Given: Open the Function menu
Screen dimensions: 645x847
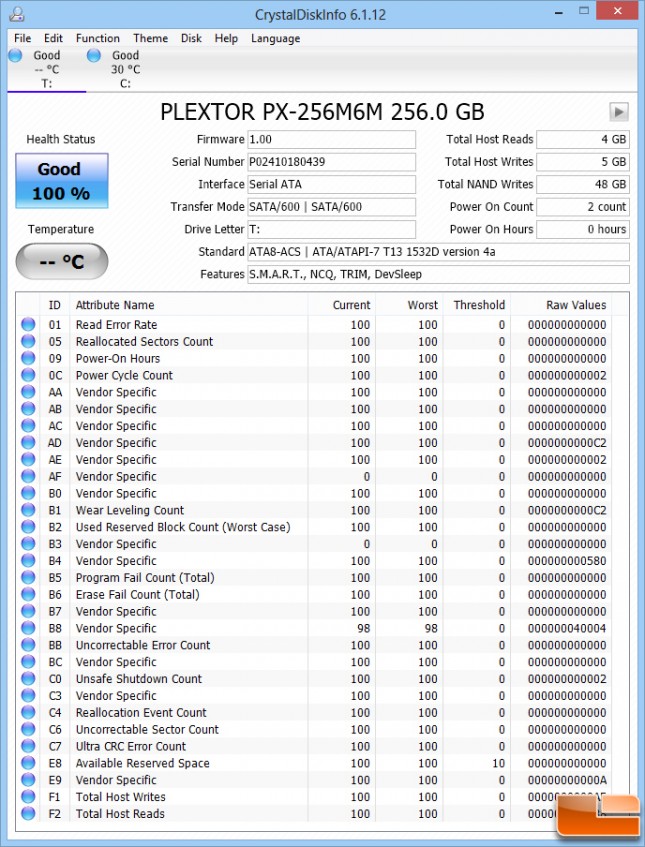Looking at the screenshot, I should pyautogui.click(x=98, y=38).
